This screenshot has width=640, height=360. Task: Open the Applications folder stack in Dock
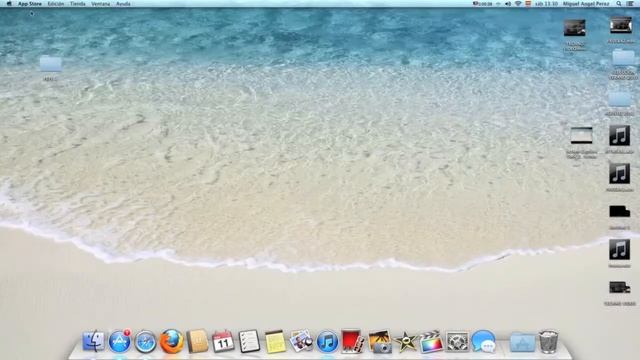click(x=522, y=342)
